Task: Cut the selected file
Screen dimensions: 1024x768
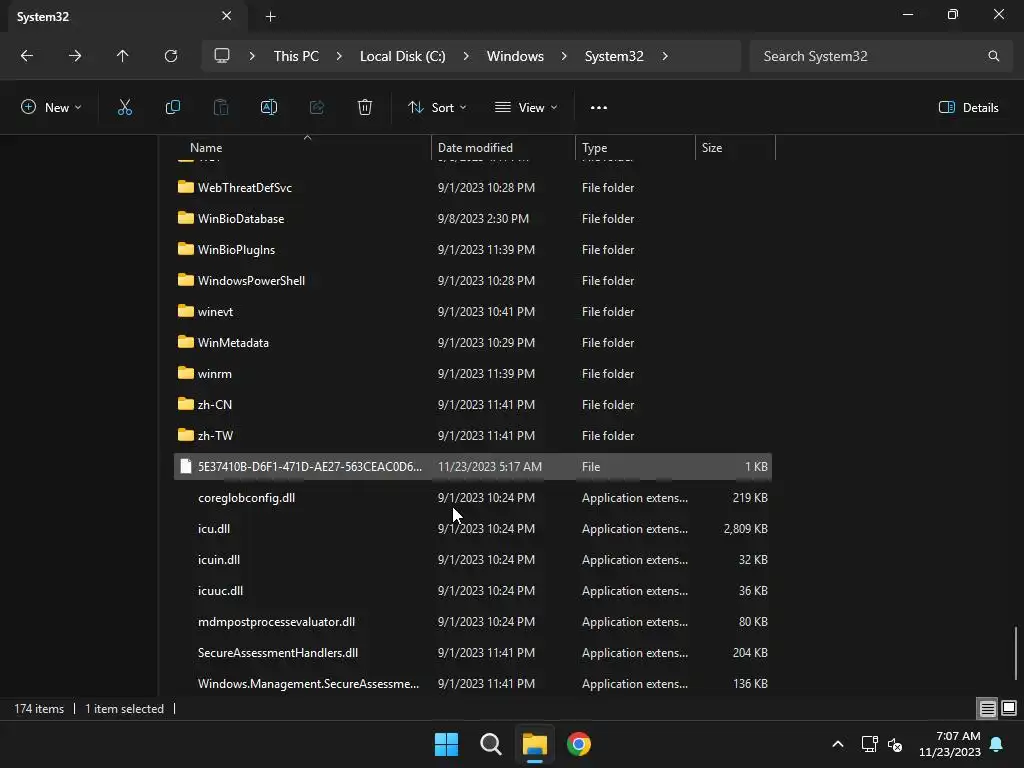Action: coord(125,107)
